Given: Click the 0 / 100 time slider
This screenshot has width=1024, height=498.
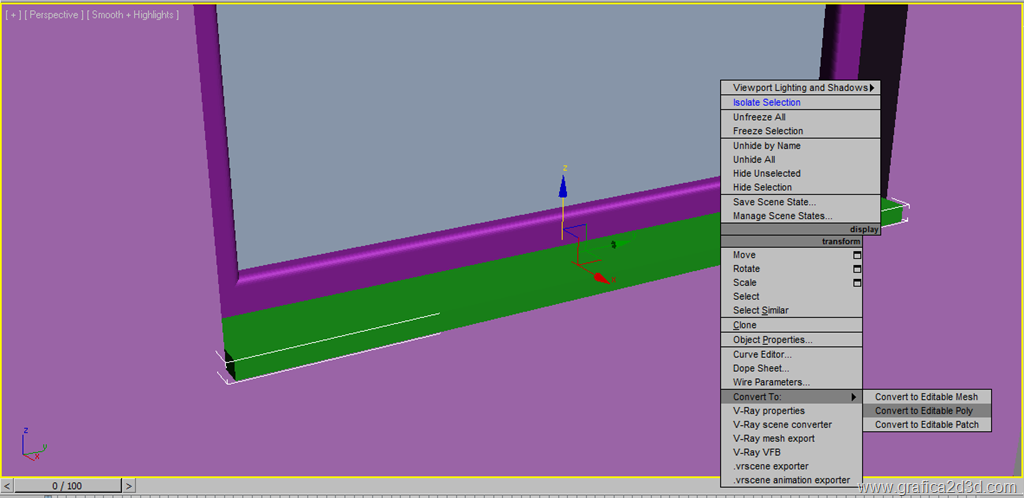Looking at the screenshot, I should pos(68,486).
